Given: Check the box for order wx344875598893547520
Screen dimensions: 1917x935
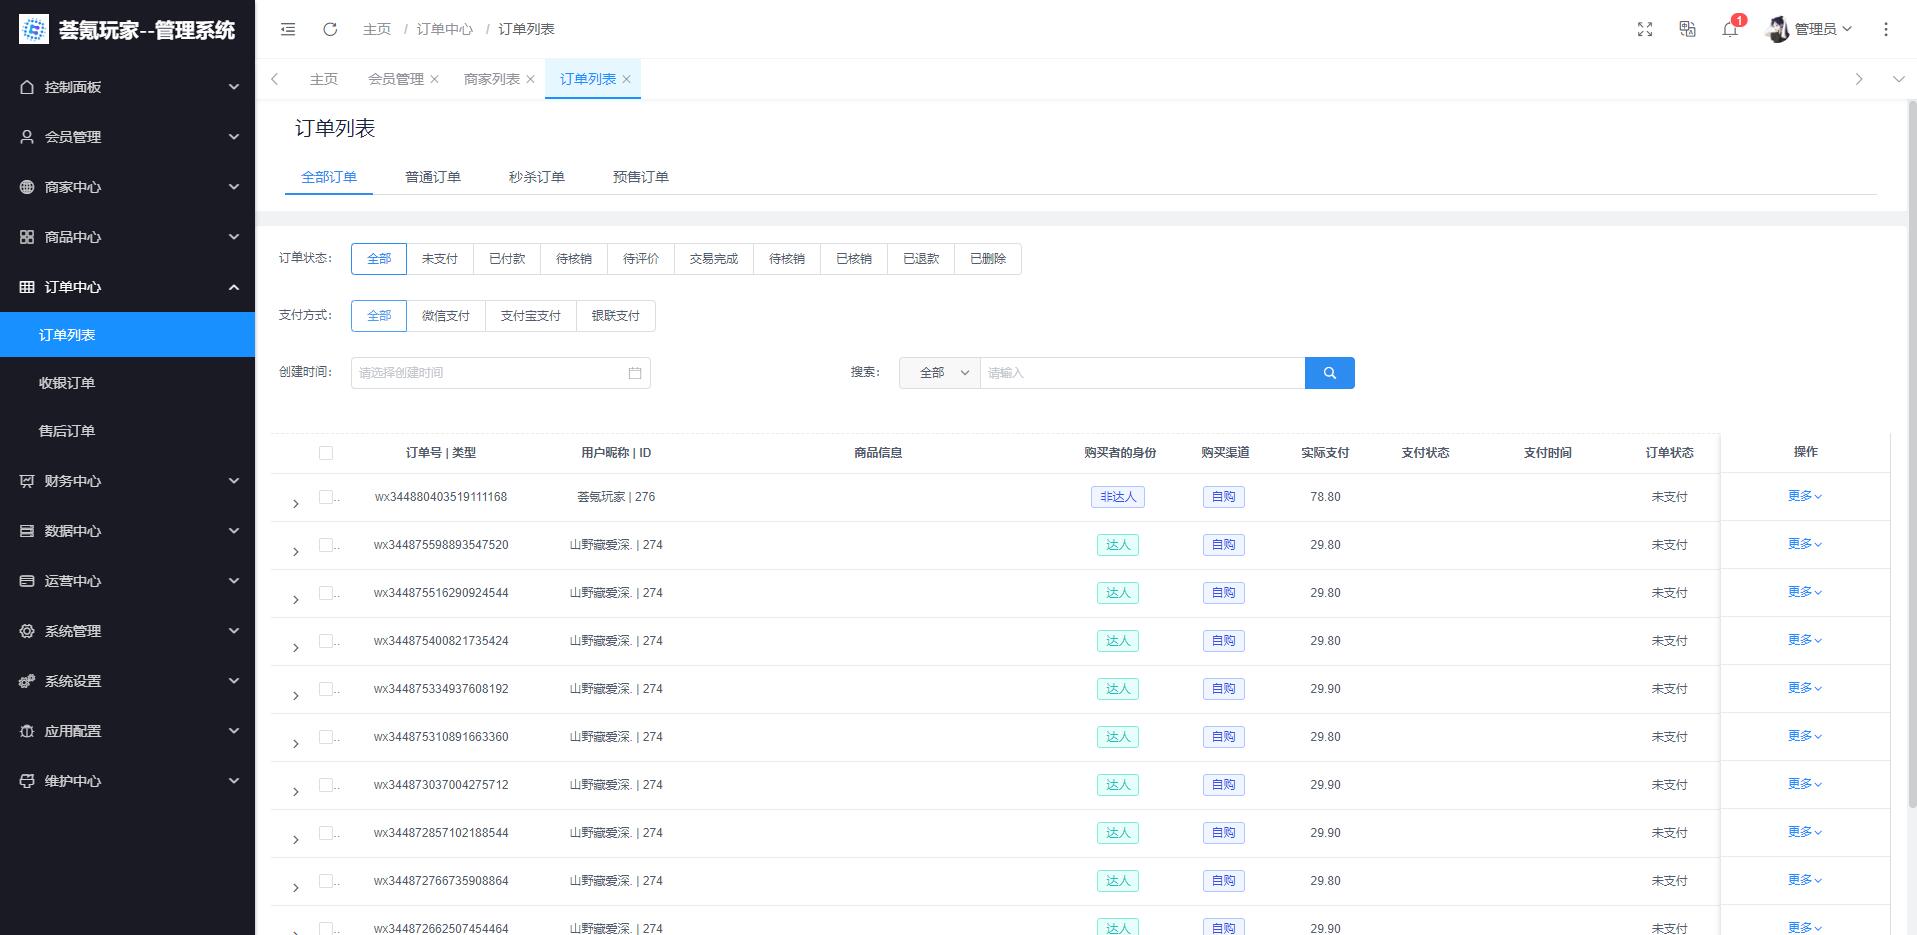Looking at the screenshot, I should point(326,545).
